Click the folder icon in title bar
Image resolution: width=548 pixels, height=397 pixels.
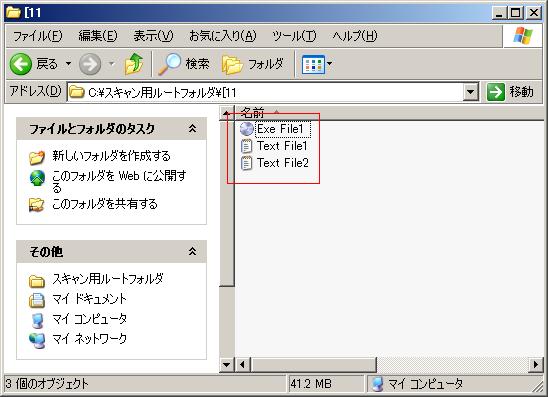[13, 12]
